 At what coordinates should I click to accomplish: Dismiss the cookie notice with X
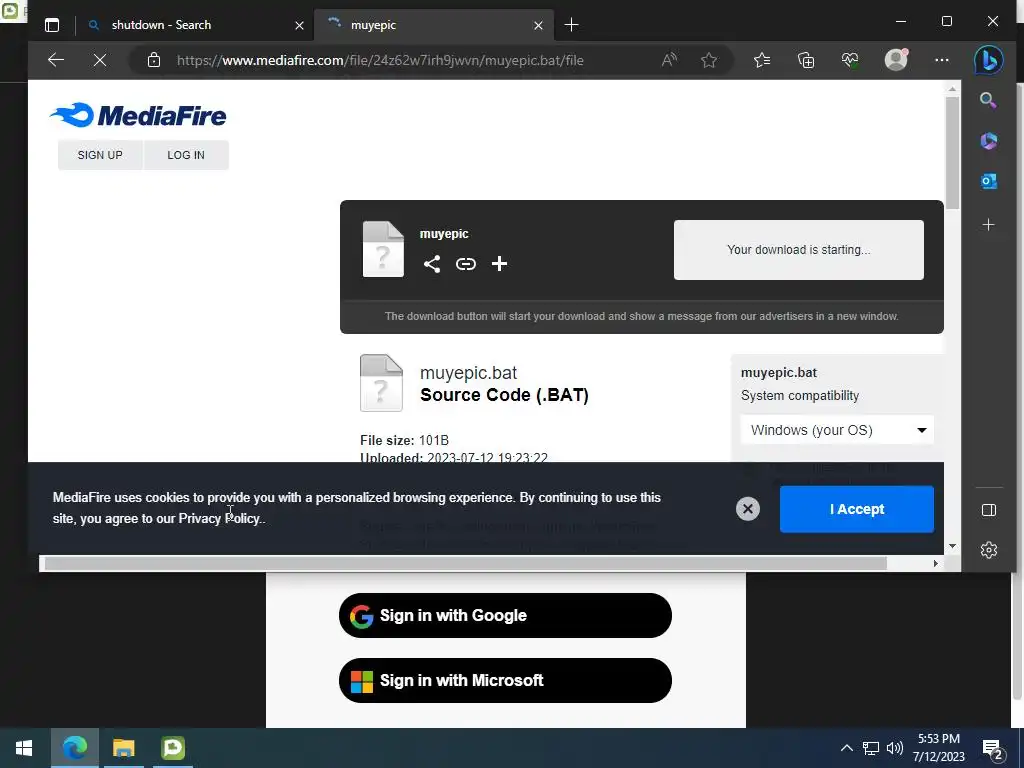click(x=748, y=509)
